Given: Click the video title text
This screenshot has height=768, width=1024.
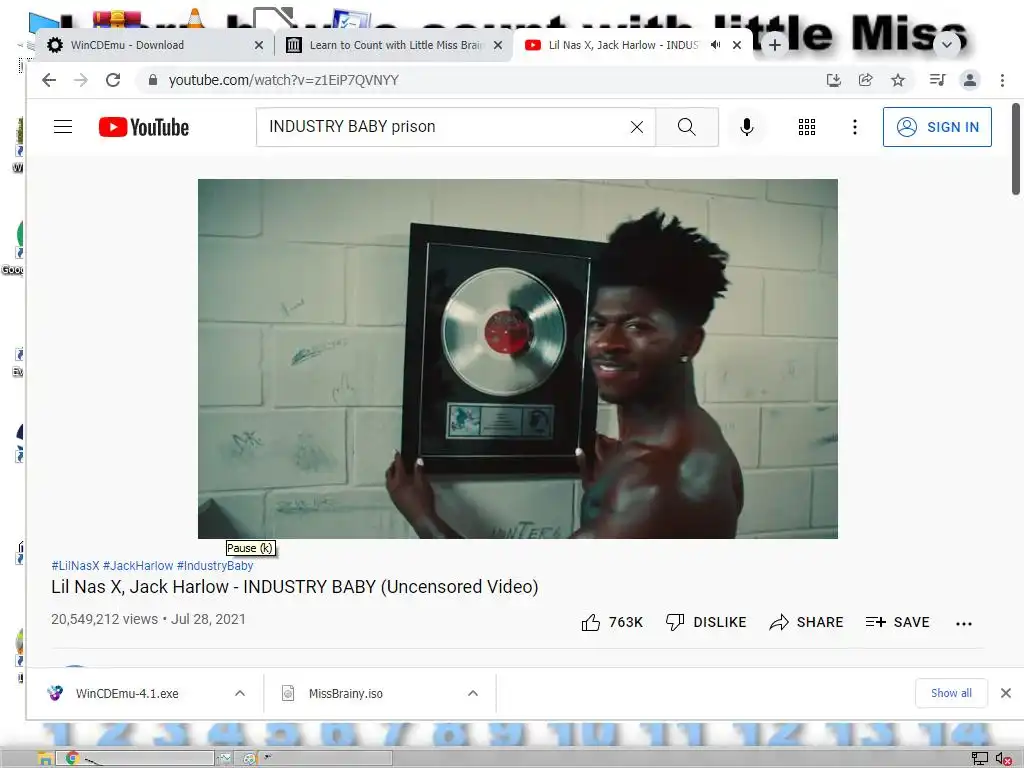Looking at the screenshot, I should 295,587.
